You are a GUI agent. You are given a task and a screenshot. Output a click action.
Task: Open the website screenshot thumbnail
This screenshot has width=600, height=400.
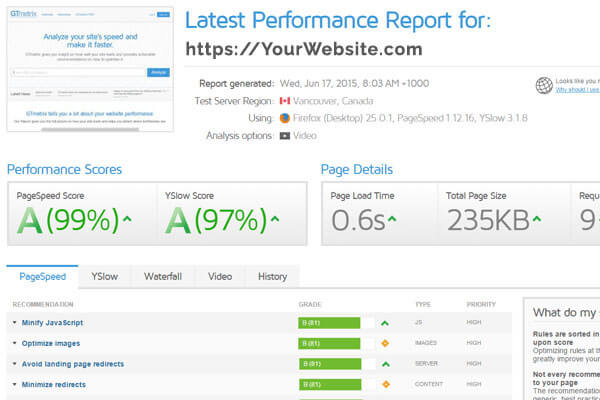coord(90,69)
